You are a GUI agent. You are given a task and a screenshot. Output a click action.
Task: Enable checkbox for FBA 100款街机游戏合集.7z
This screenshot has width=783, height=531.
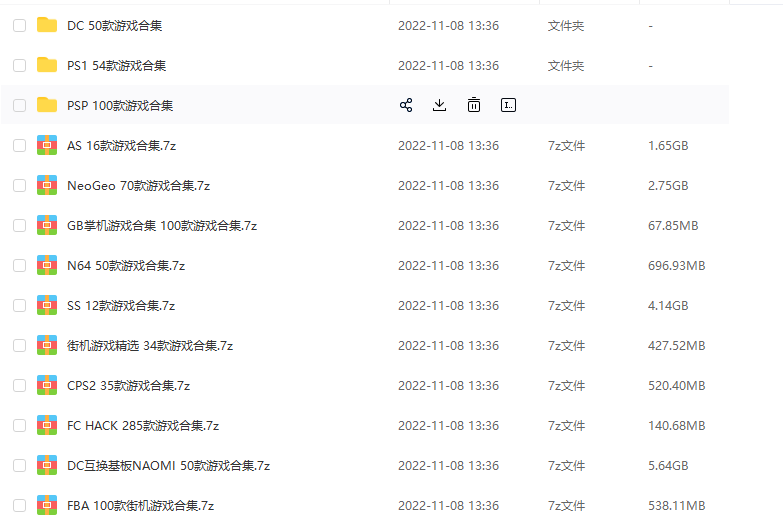tap(19, 505)
